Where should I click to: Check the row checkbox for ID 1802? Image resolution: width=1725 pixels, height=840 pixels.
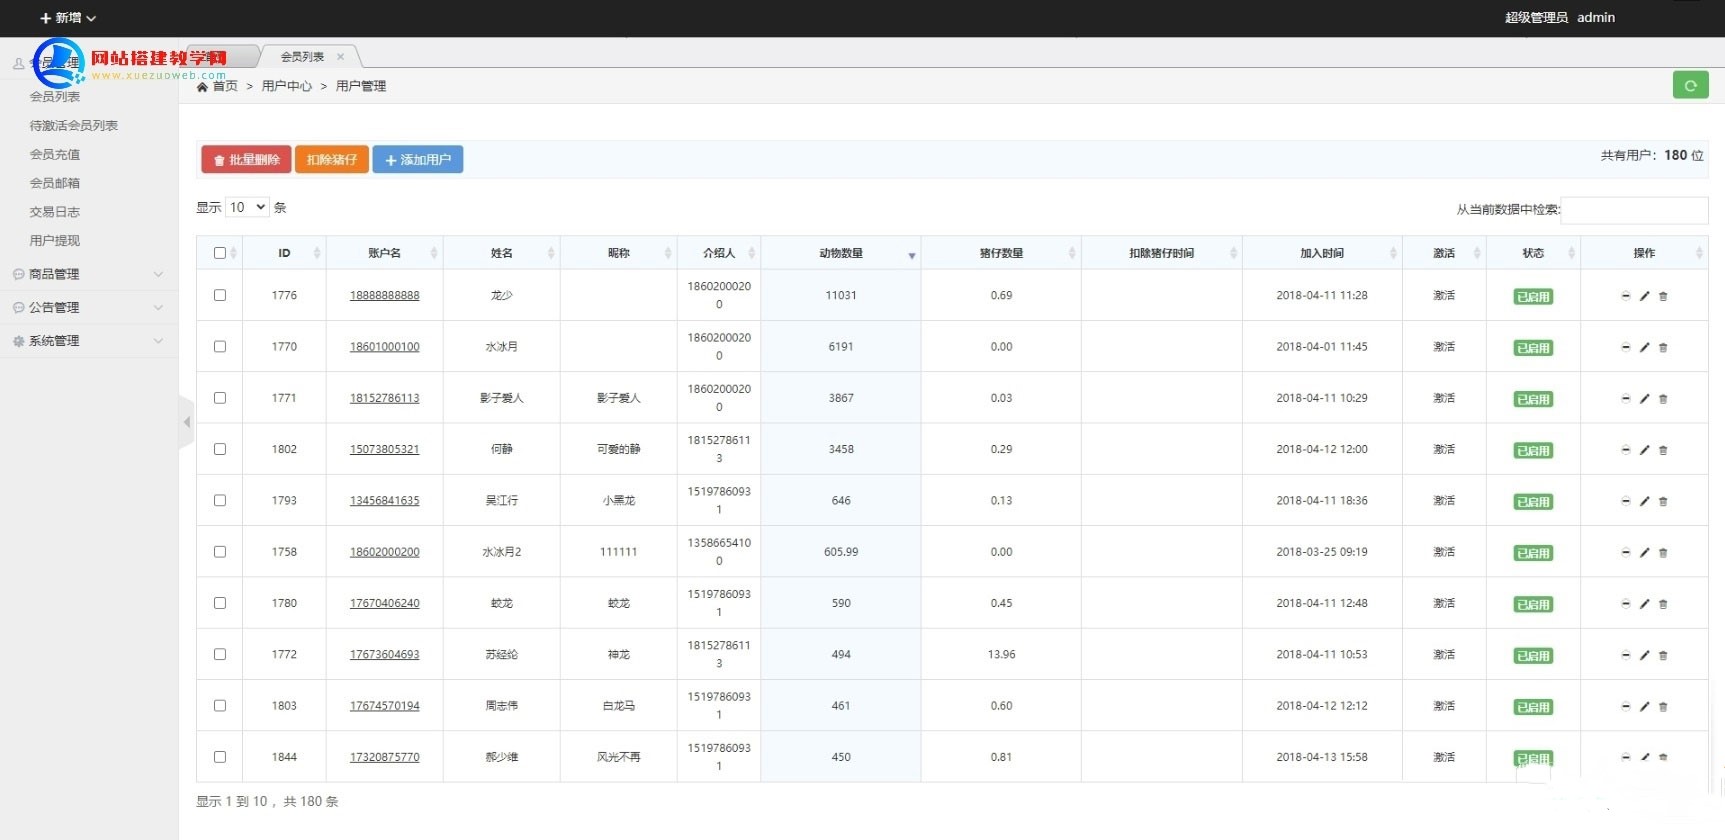[220, 449]
